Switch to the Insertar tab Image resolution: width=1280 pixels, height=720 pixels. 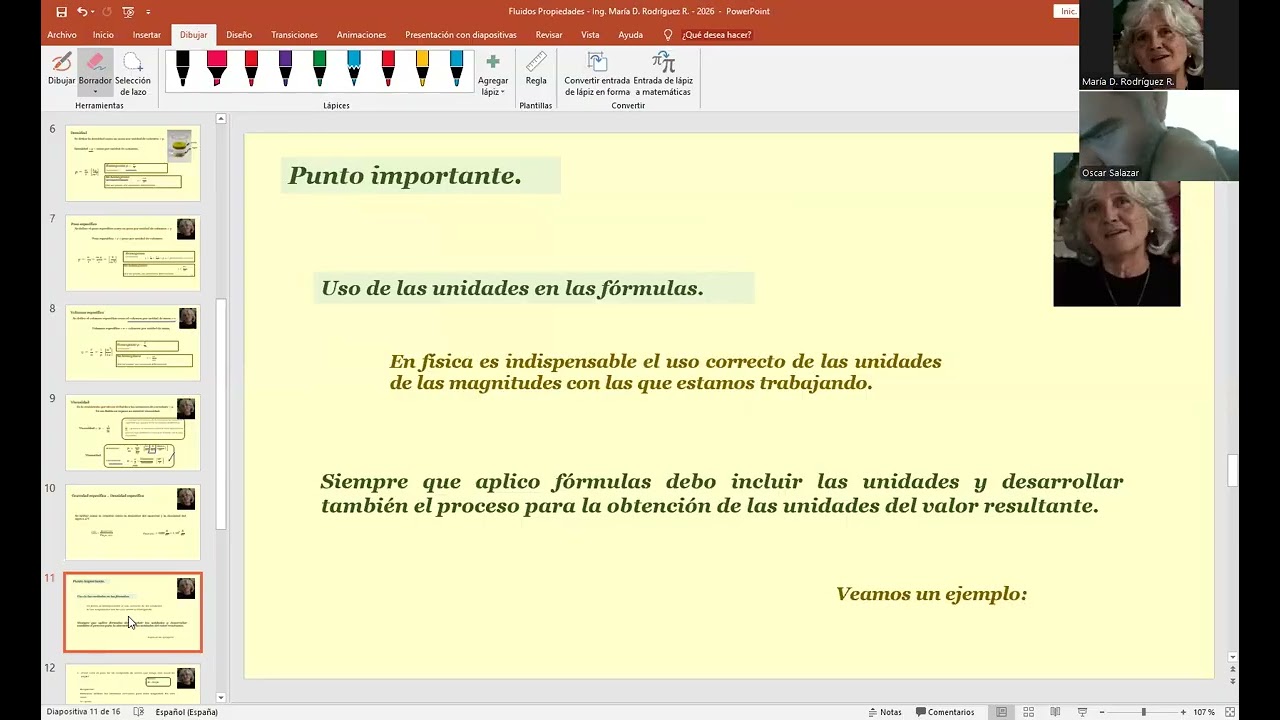point(146,35)
